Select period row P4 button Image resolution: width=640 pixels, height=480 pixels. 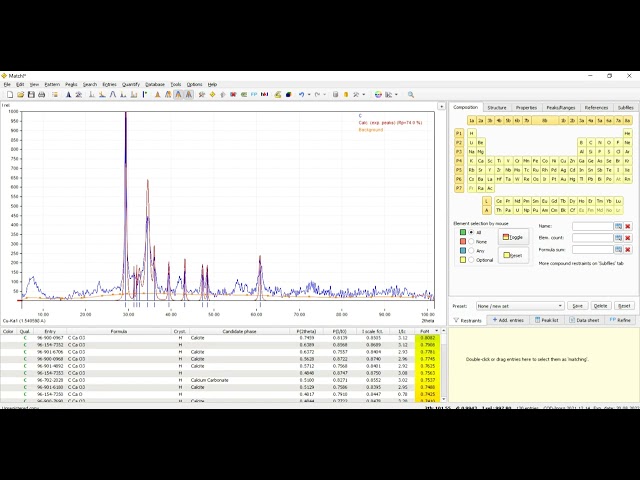click(x=459, y=161)
